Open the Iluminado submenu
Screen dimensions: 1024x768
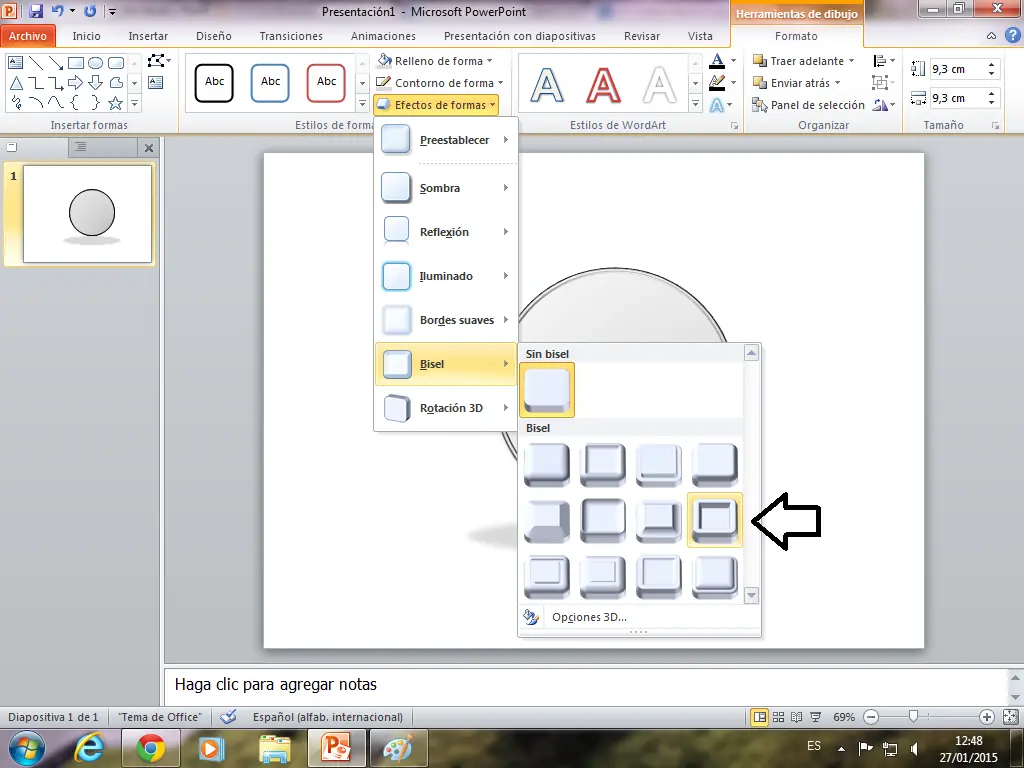coord(446,276)
